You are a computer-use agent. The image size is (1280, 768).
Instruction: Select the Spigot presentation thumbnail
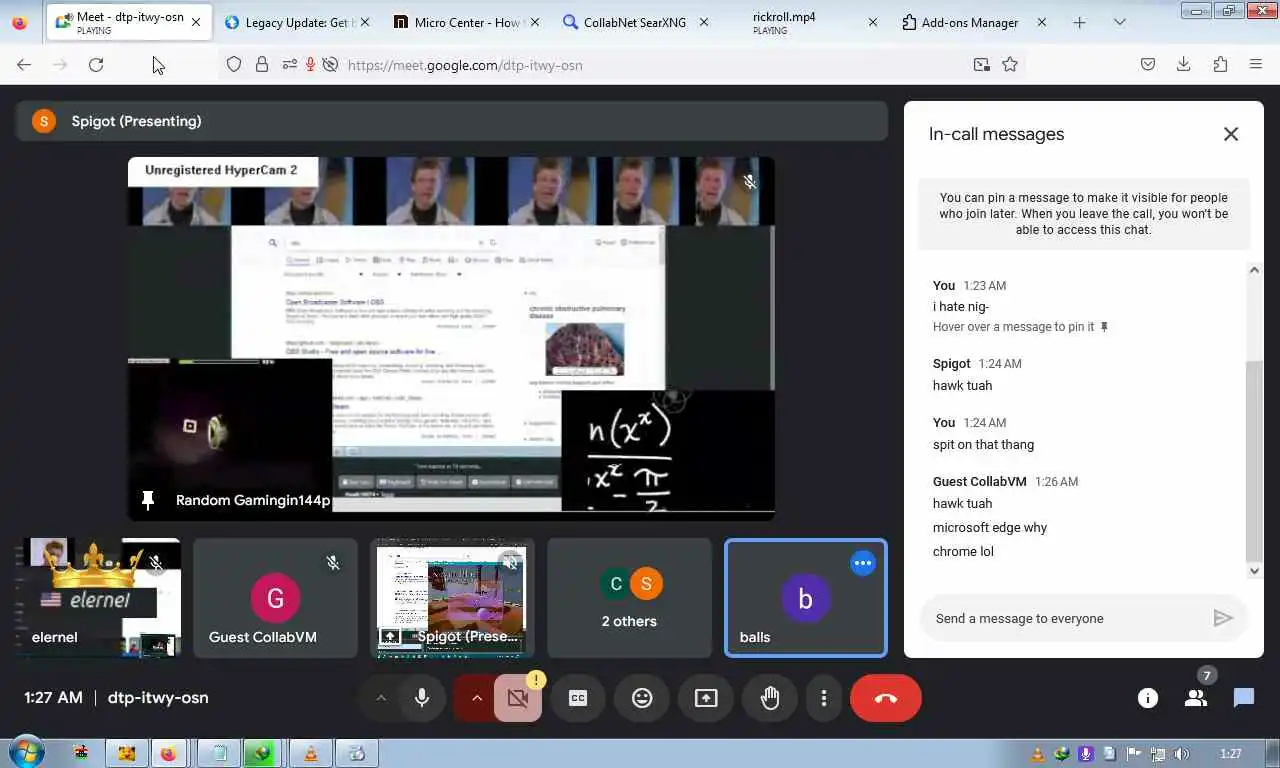[452, 598]
